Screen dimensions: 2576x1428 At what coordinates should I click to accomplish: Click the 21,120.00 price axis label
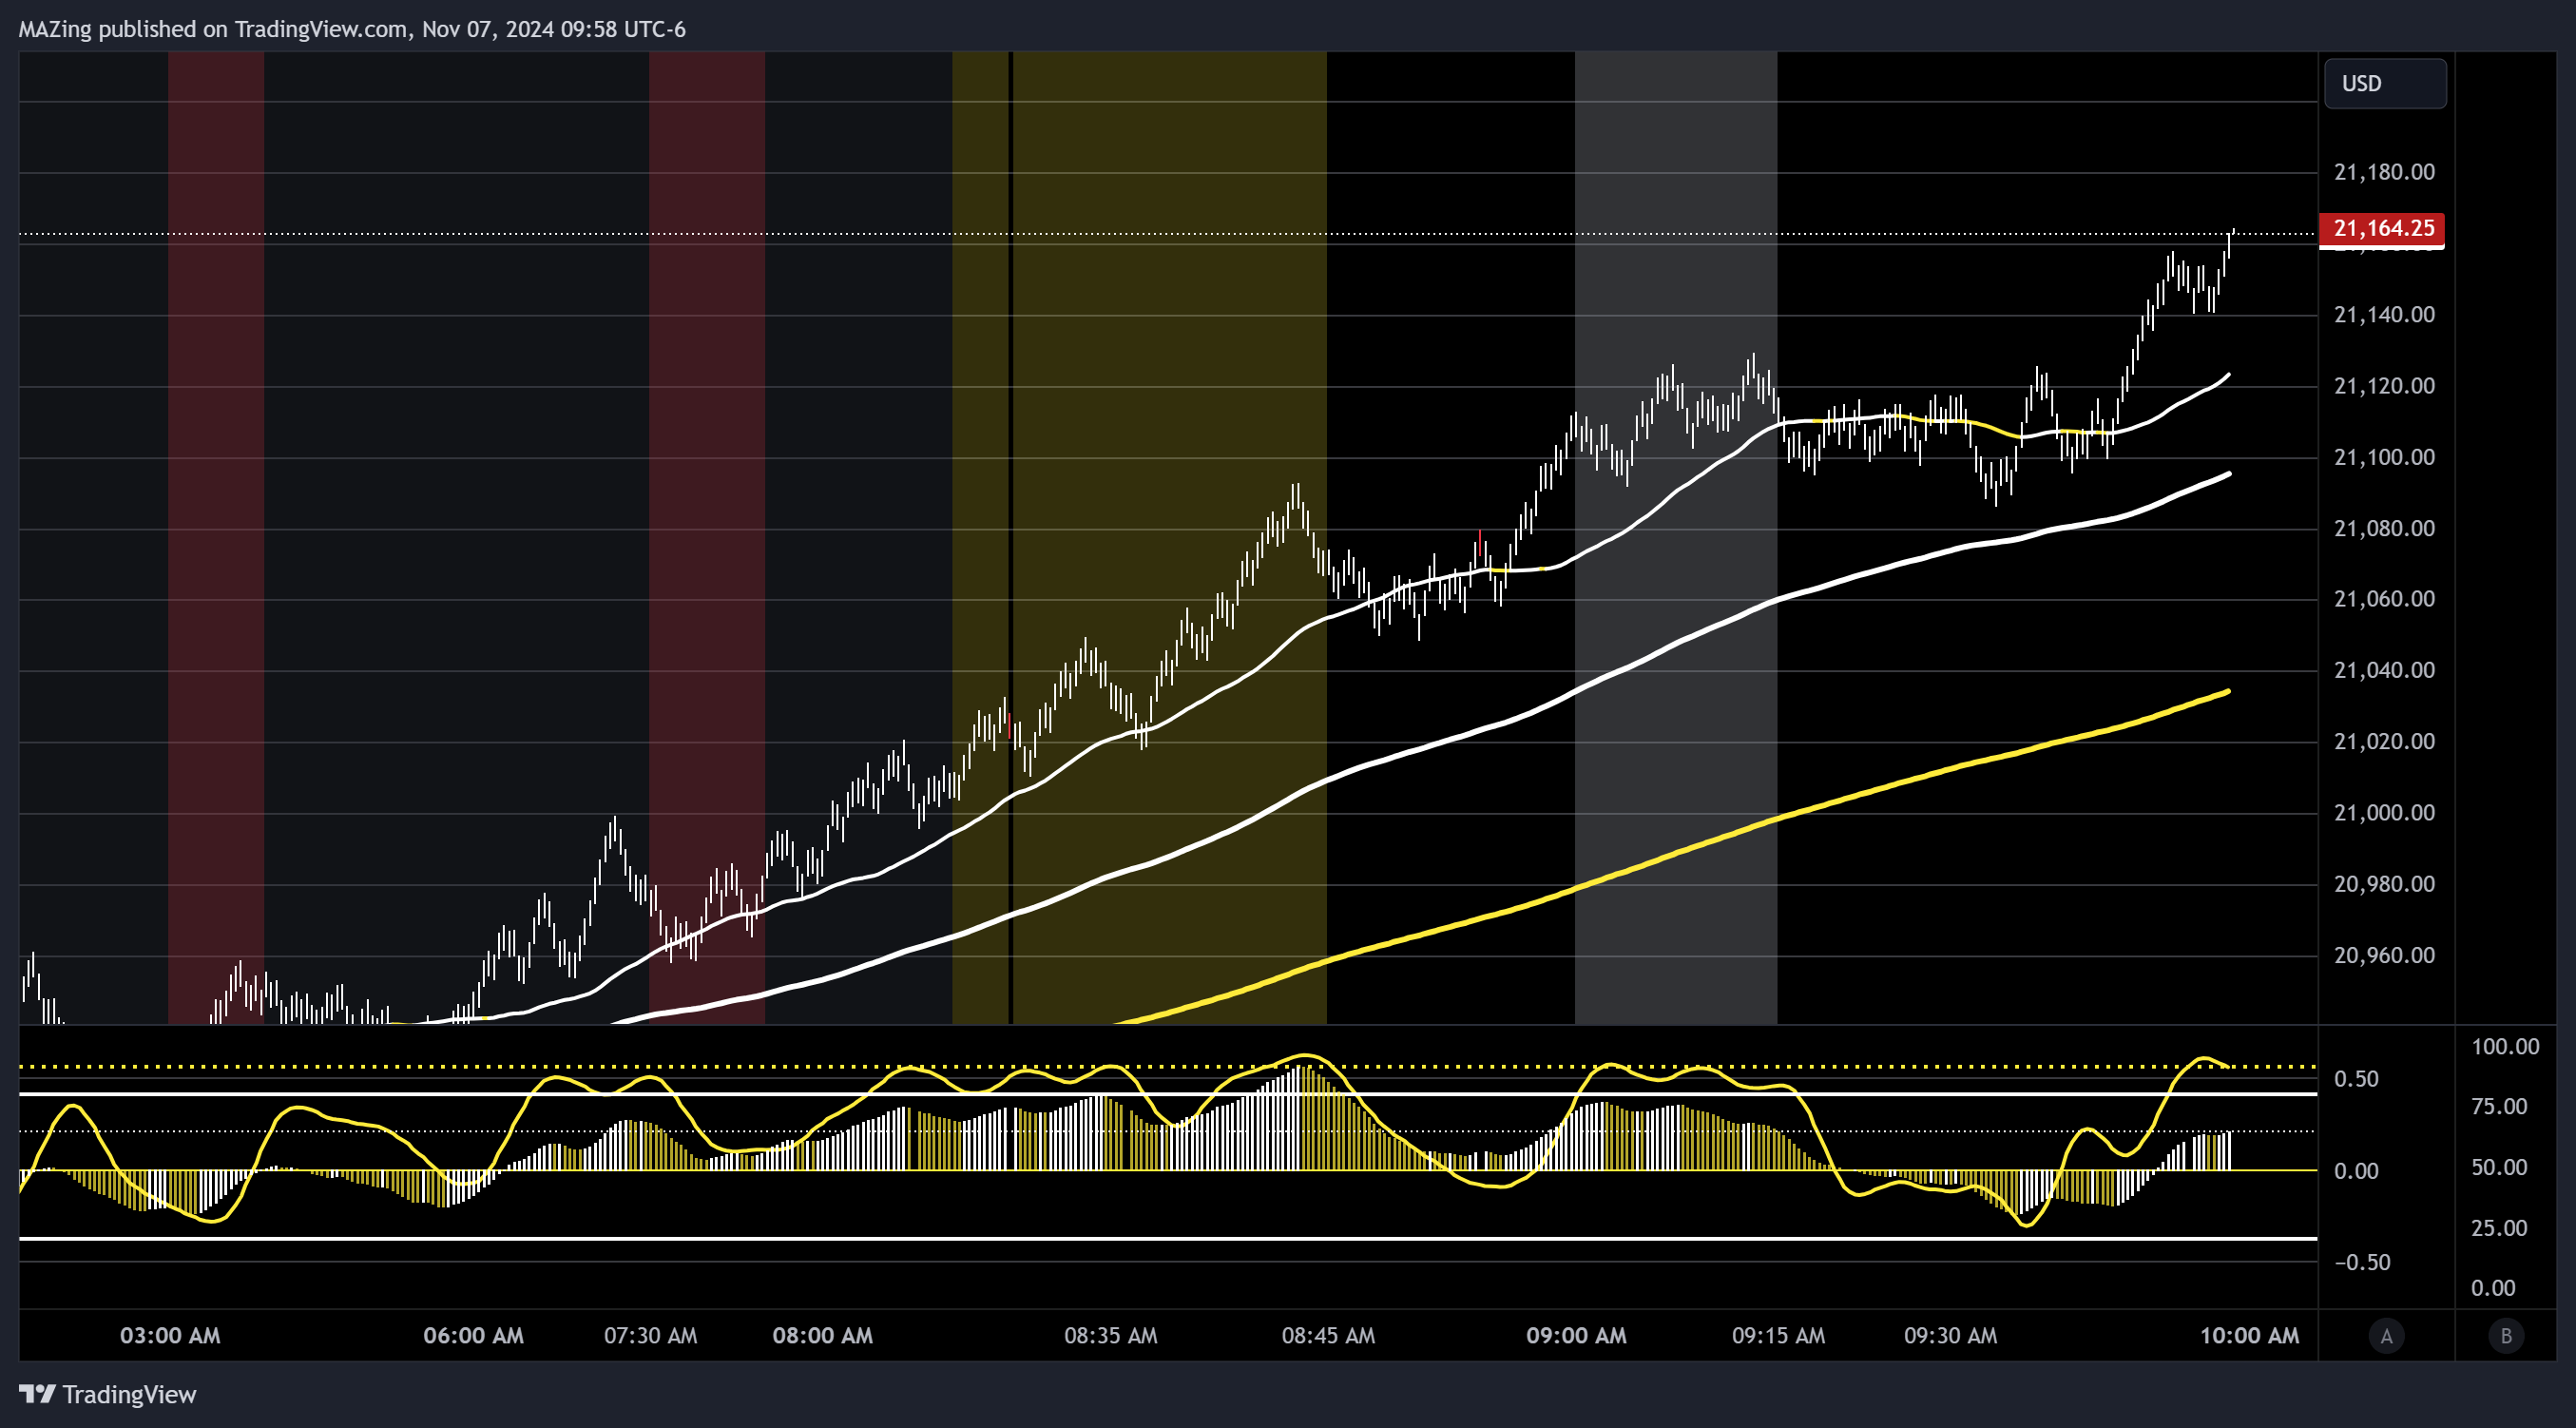[x=2384, y=386]
